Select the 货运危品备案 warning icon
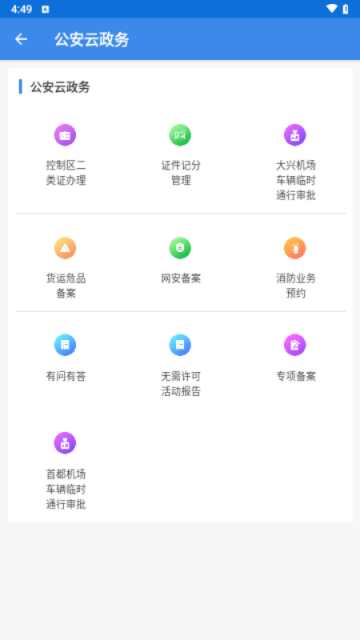 pos(65,248)
